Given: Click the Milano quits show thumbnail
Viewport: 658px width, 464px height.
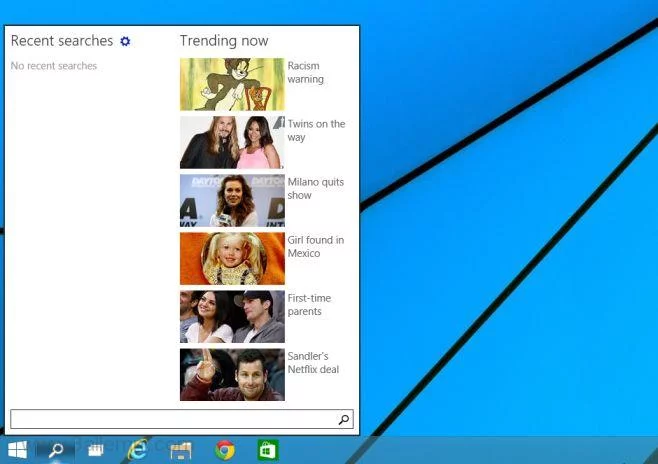Looking at the screenshot, I should (x=232, y=200).
